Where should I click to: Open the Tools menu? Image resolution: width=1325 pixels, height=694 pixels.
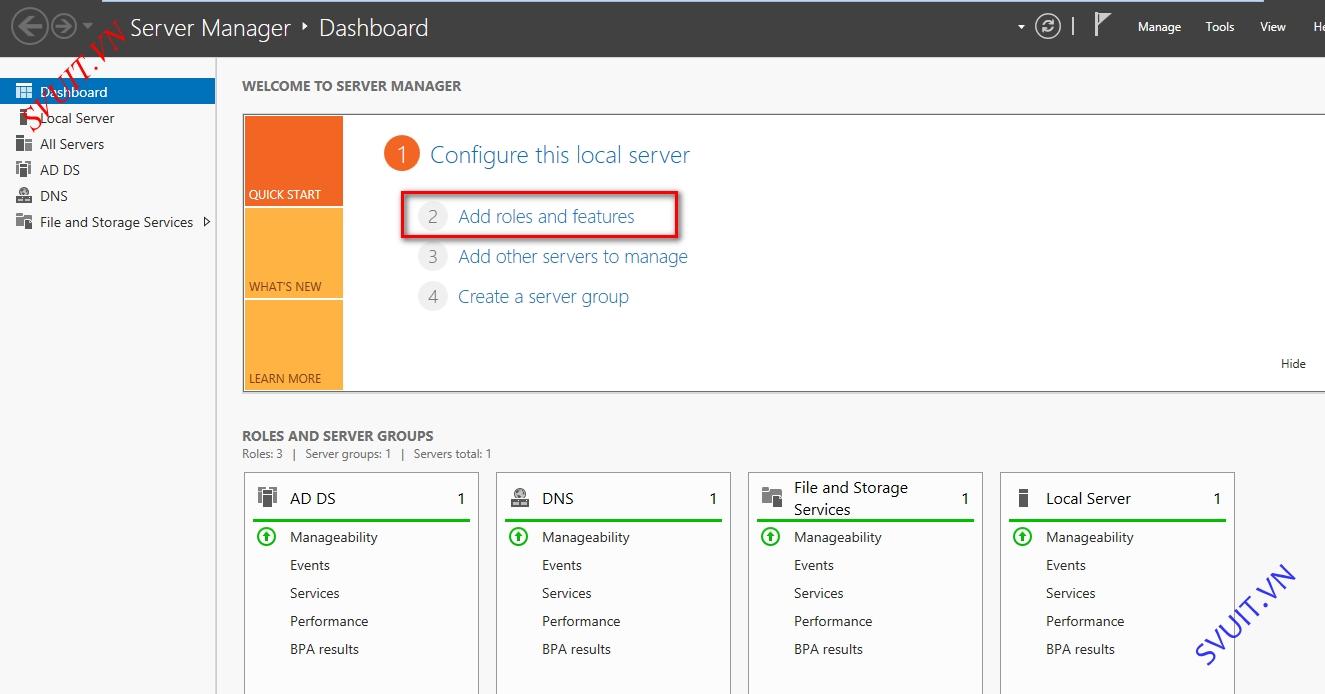1219,27
